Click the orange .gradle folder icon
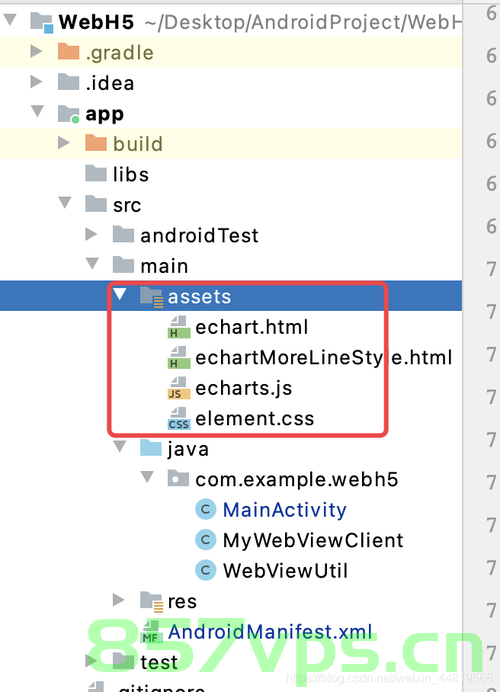This screenshot has height=692, width=500. pyautogui.click(x=68, y=52)
